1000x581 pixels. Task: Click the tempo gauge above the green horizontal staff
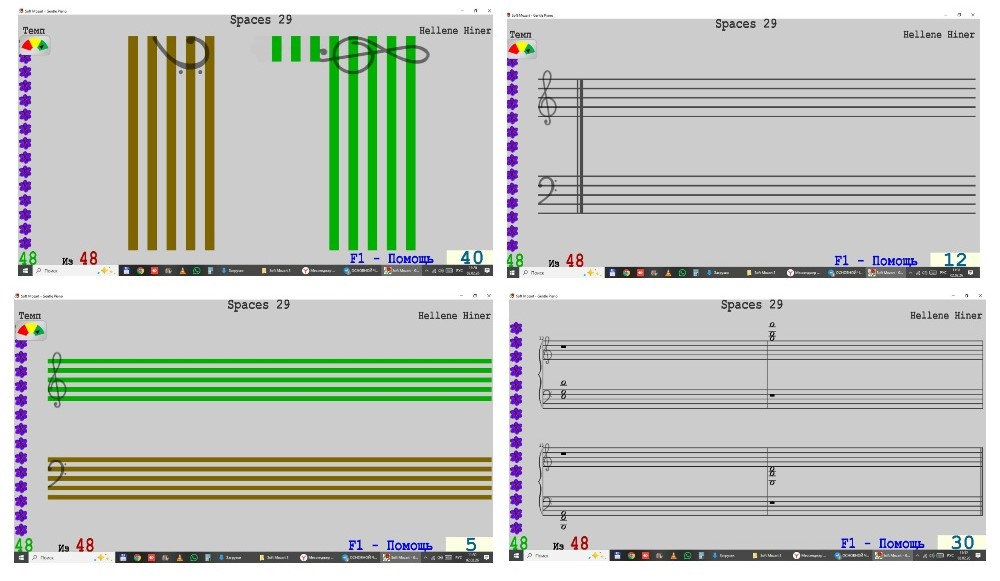32,330
